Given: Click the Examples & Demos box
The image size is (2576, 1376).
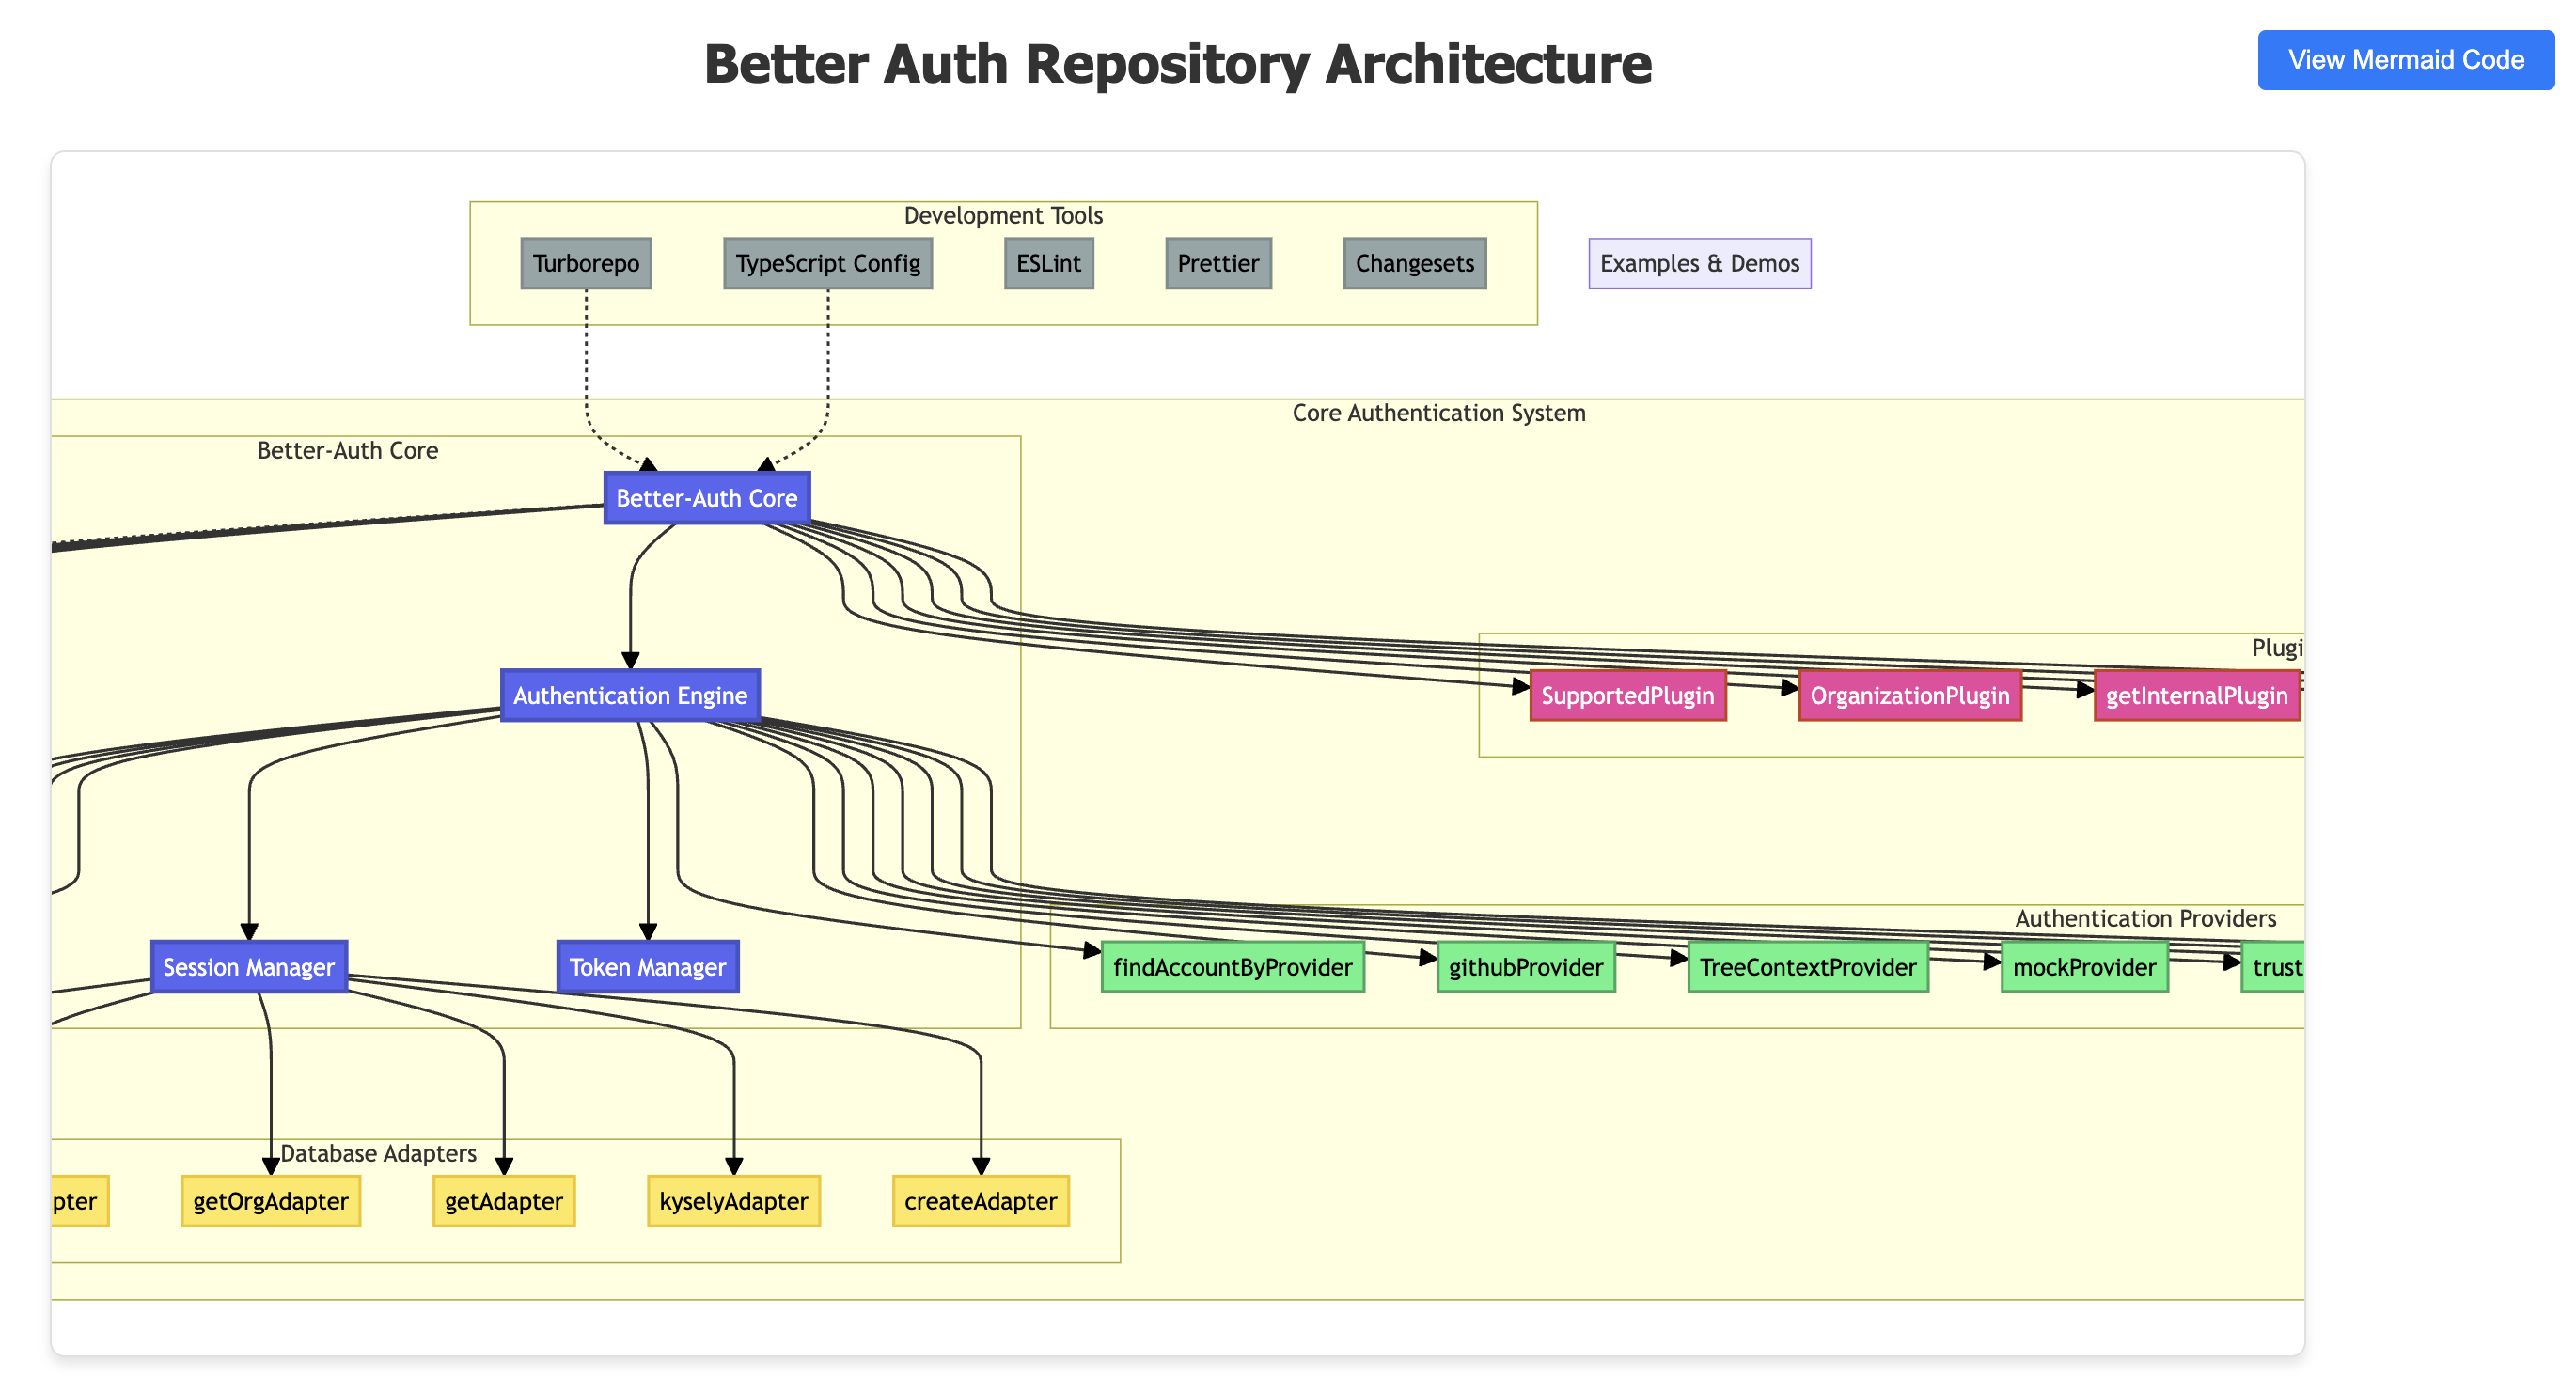Looking at the screenshot, I should click(1699, 263).
